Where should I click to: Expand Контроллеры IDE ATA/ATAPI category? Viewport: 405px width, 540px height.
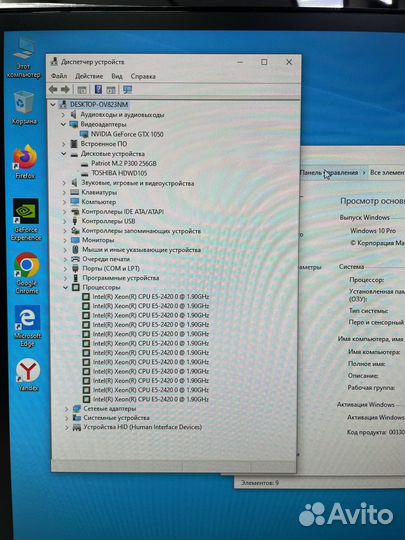(x=65, y=212)
